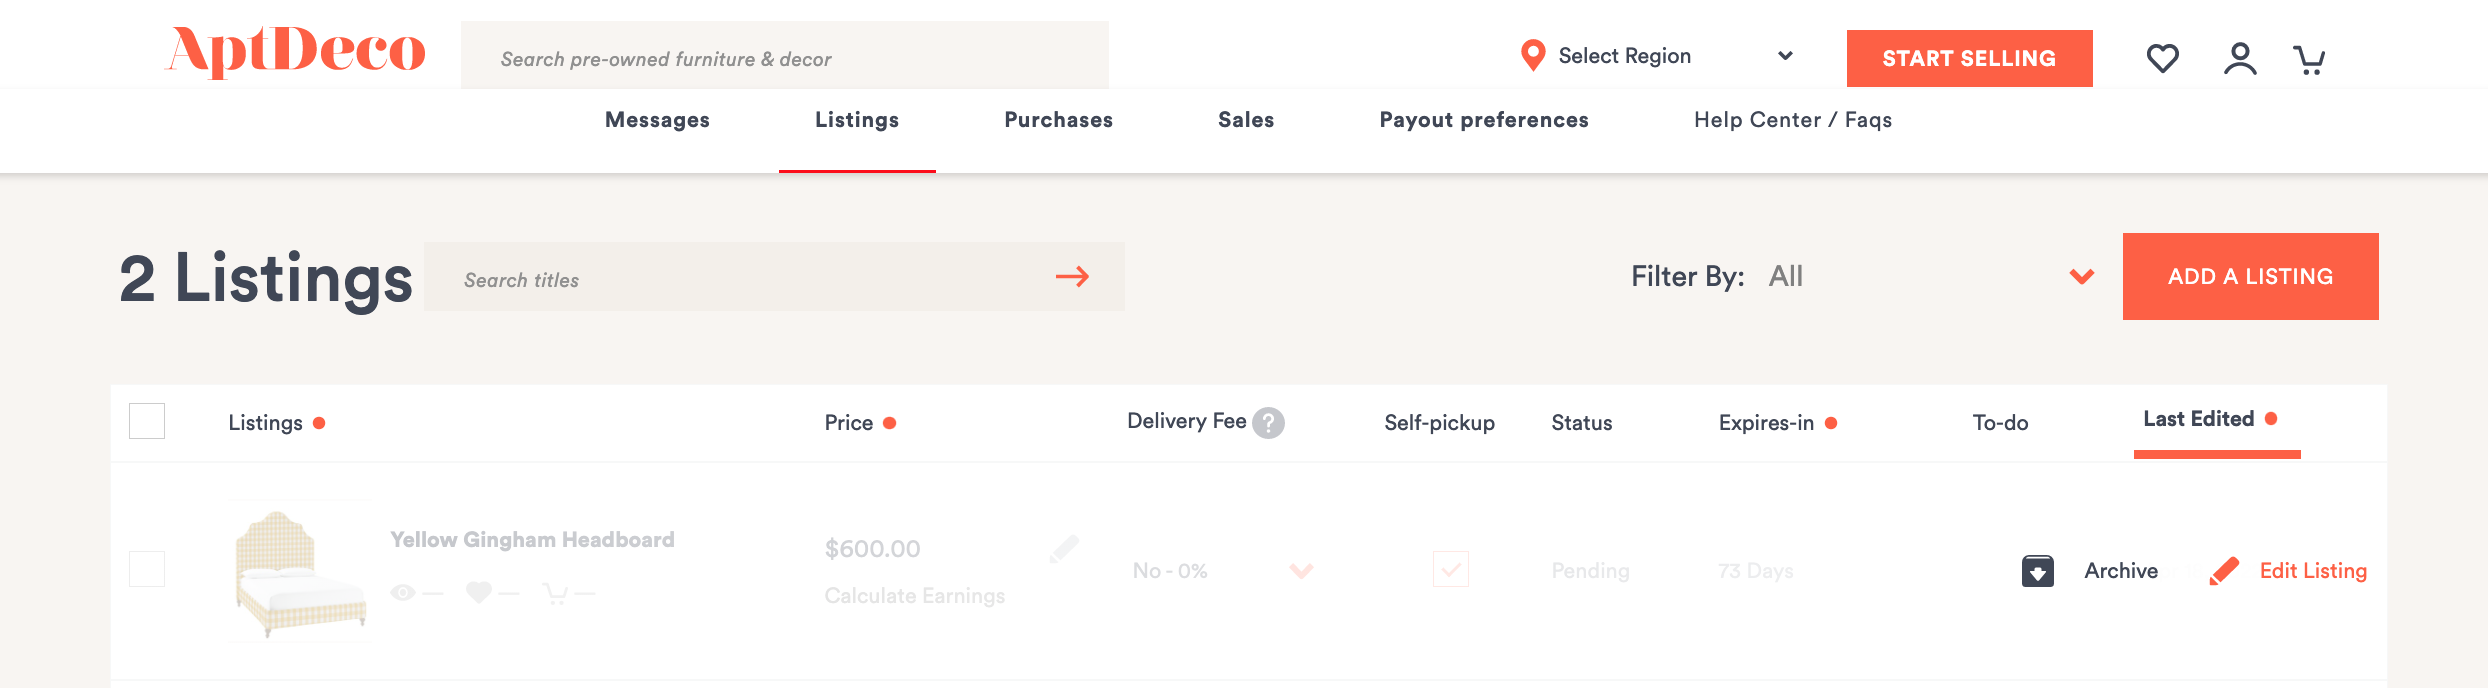
Task: Open the user account profile icon
Action: (2240, 58)
